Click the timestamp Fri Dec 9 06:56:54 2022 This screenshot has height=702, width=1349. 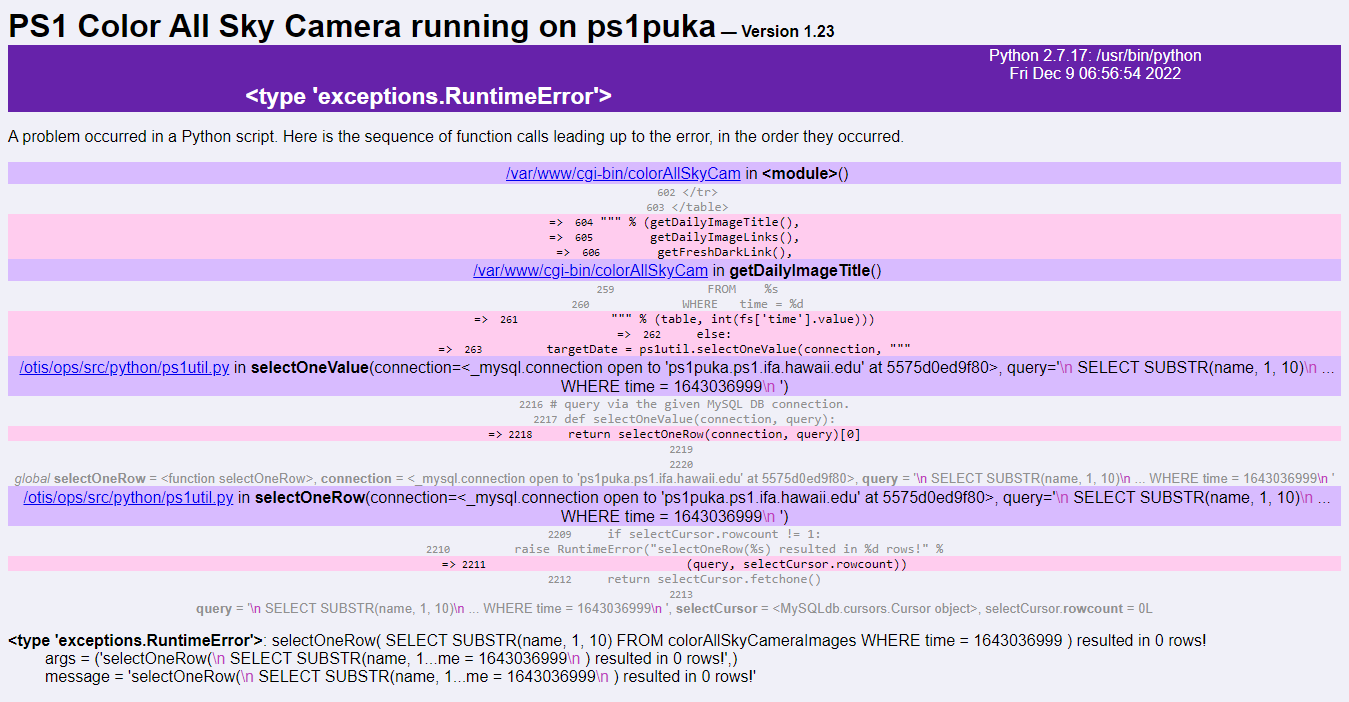click(1095, 74)
